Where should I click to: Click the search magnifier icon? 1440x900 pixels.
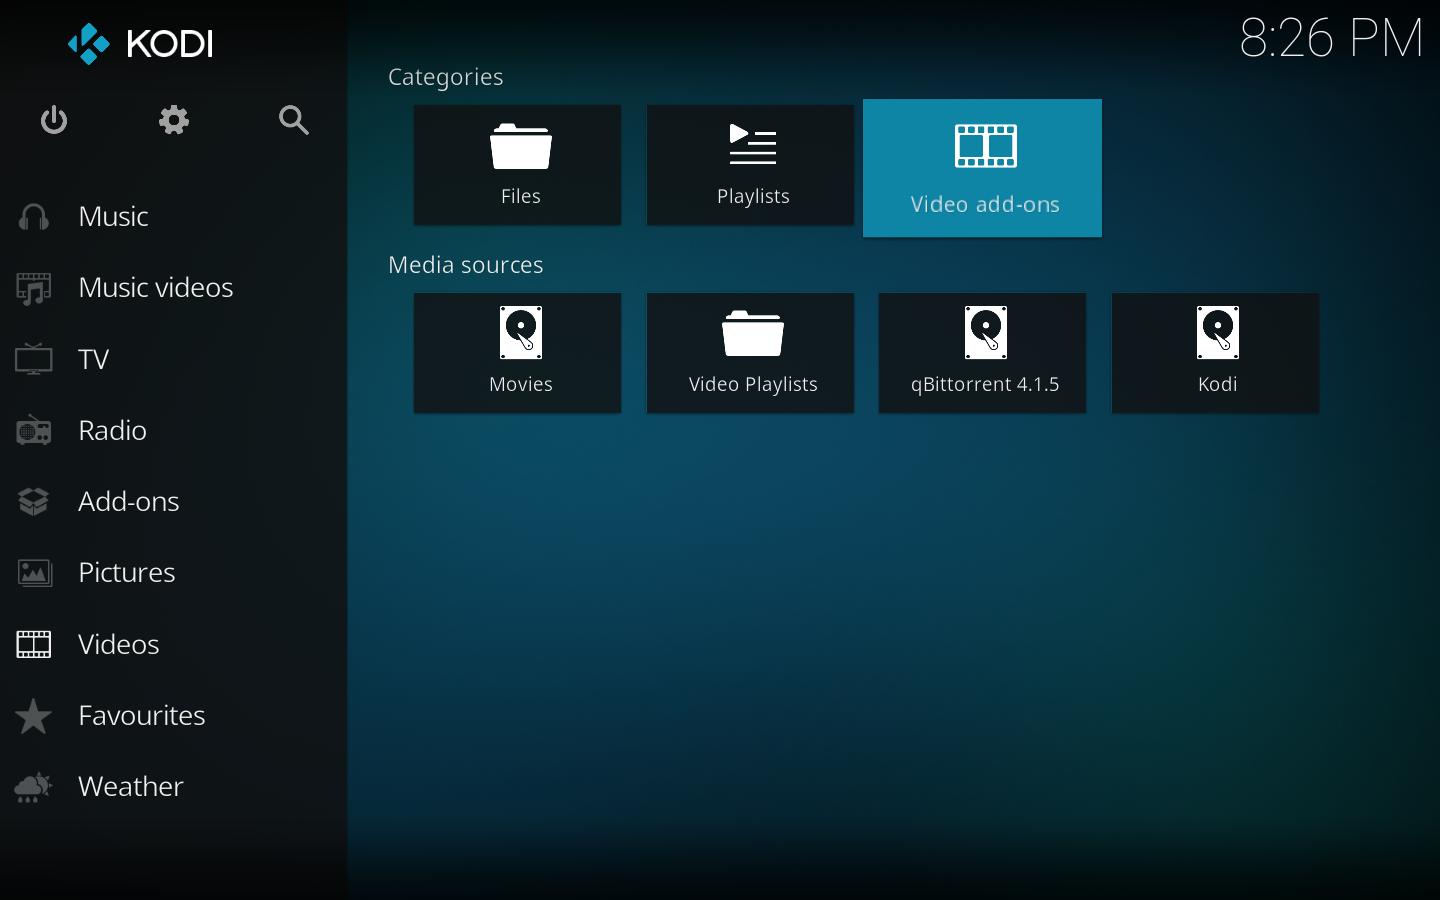click(x=293, y=121)
